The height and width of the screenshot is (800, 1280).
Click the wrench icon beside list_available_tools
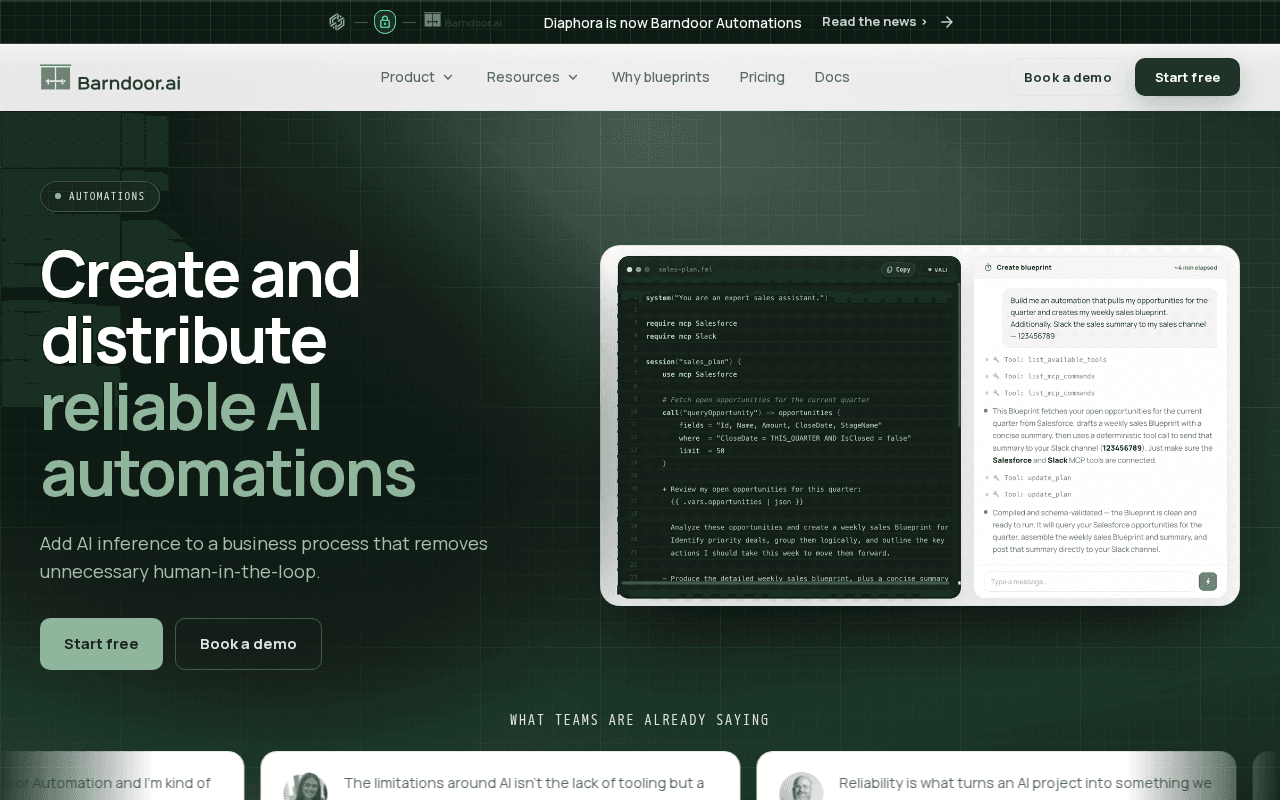click(x=996, y=359)
